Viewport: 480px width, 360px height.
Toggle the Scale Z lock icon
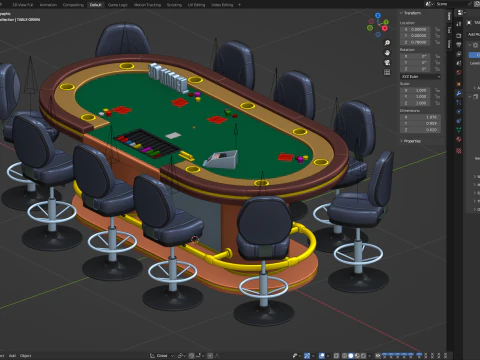point(437,103)
